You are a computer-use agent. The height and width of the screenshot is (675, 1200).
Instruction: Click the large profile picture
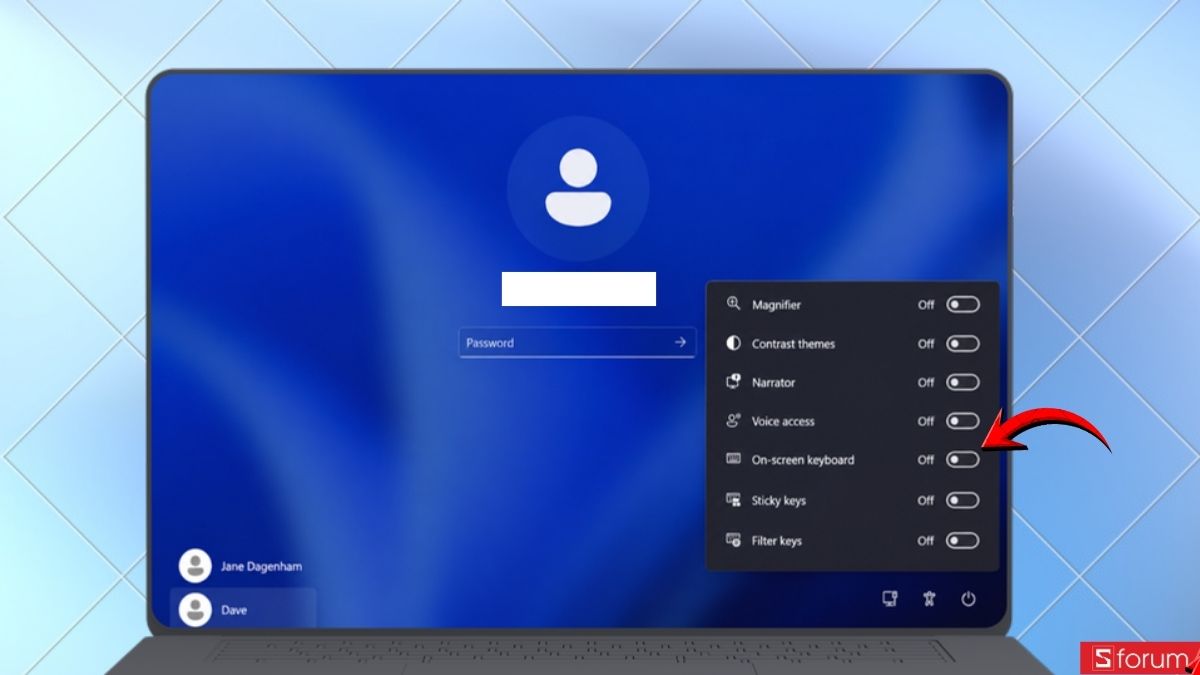(578, 187)
